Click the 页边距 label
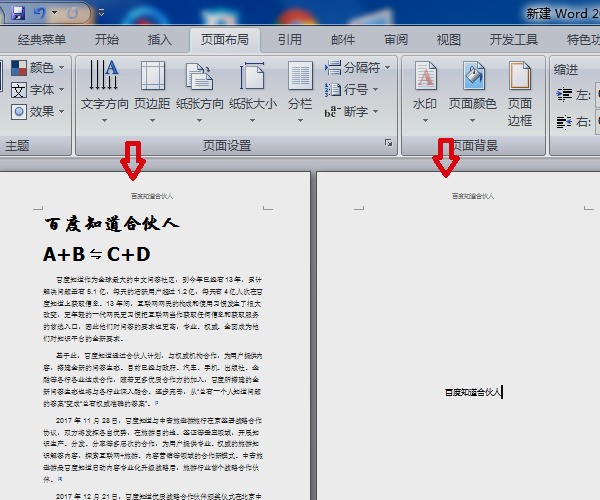Image resolution: width=600 pixels, height=500 pixels. pyautogui.click(x=152, y=104)
